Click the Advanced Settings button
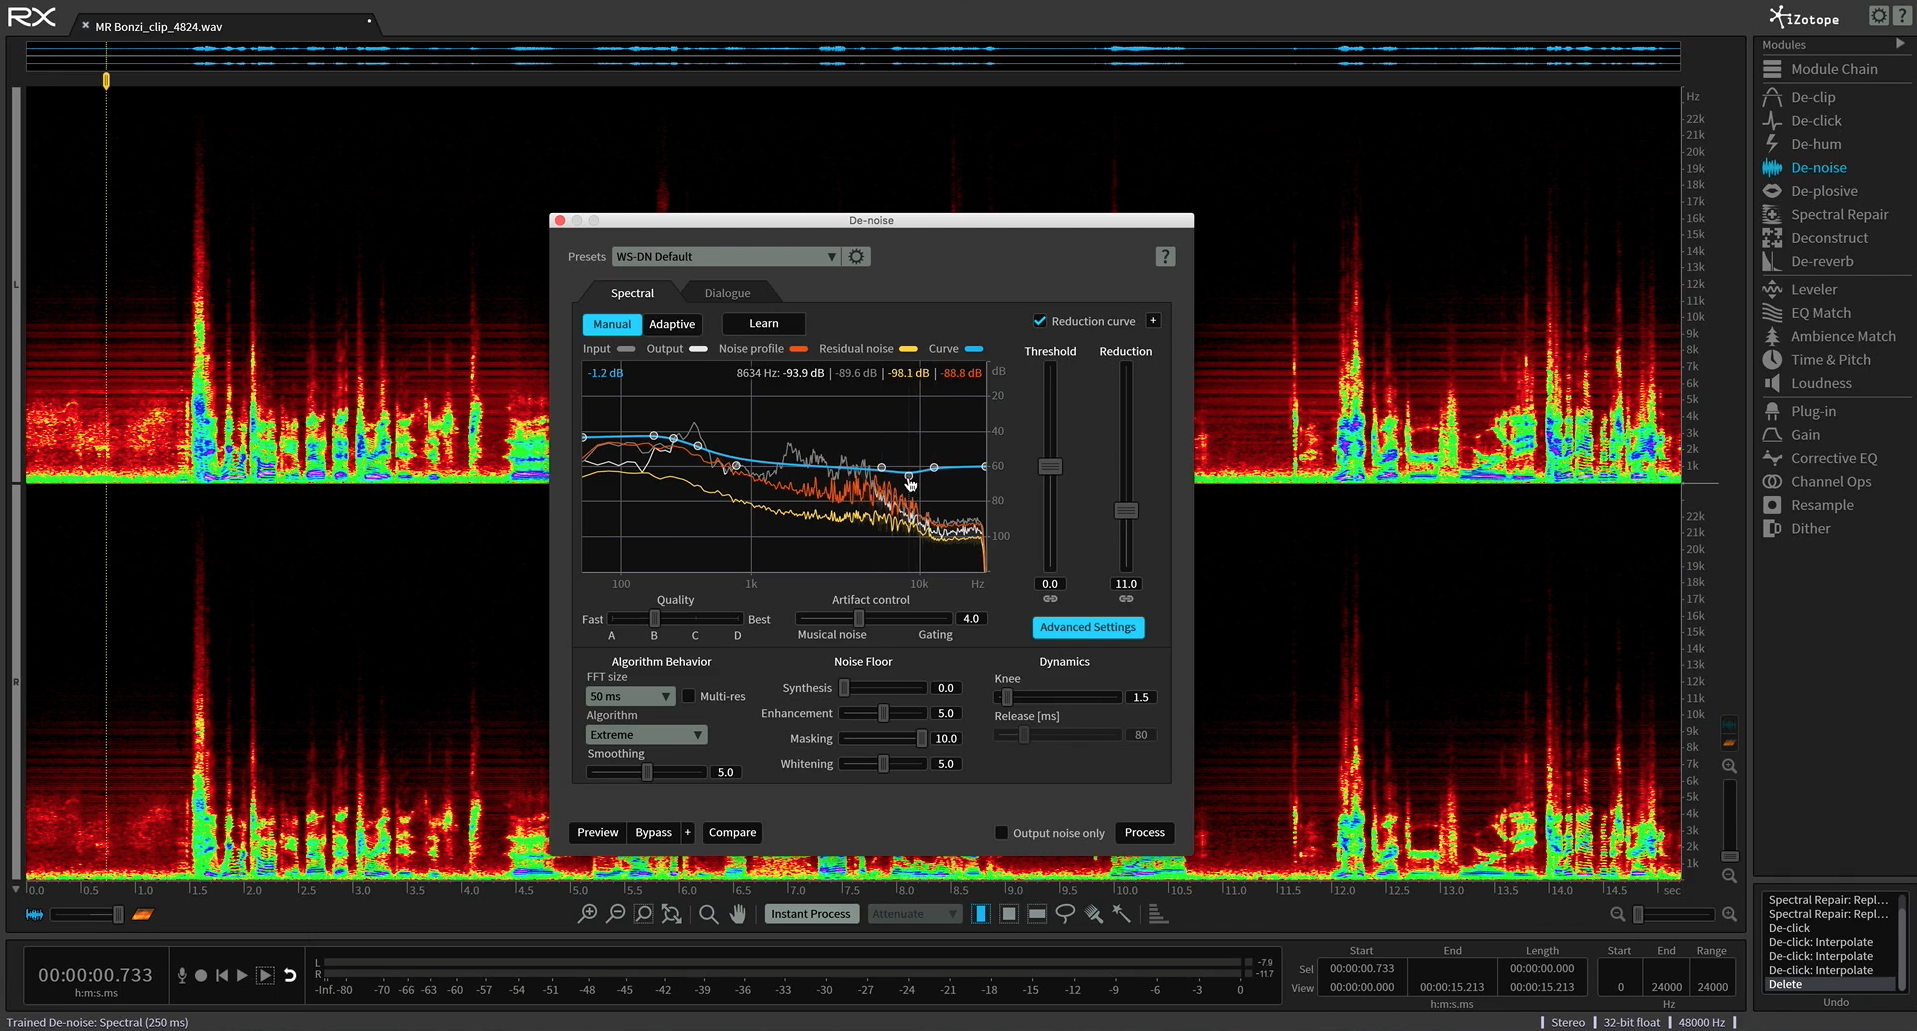 pos(1088,627)
